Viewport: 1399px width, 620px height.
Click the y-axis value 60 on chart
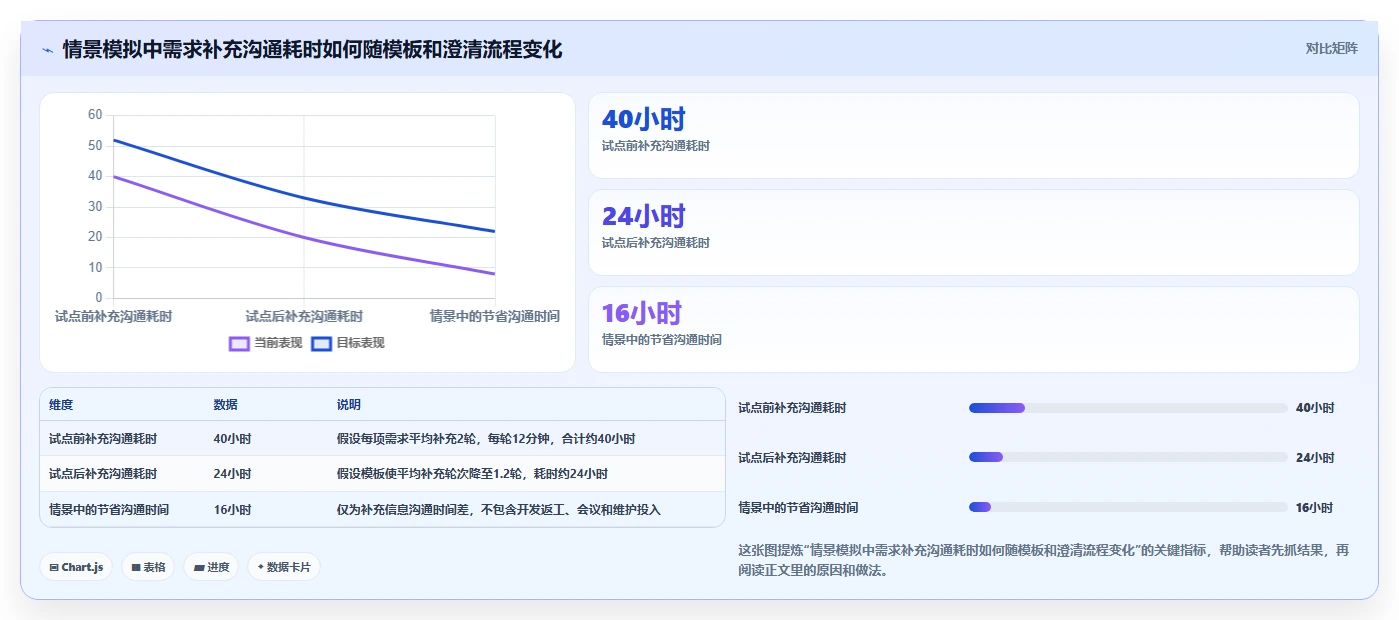pos(95,115)
